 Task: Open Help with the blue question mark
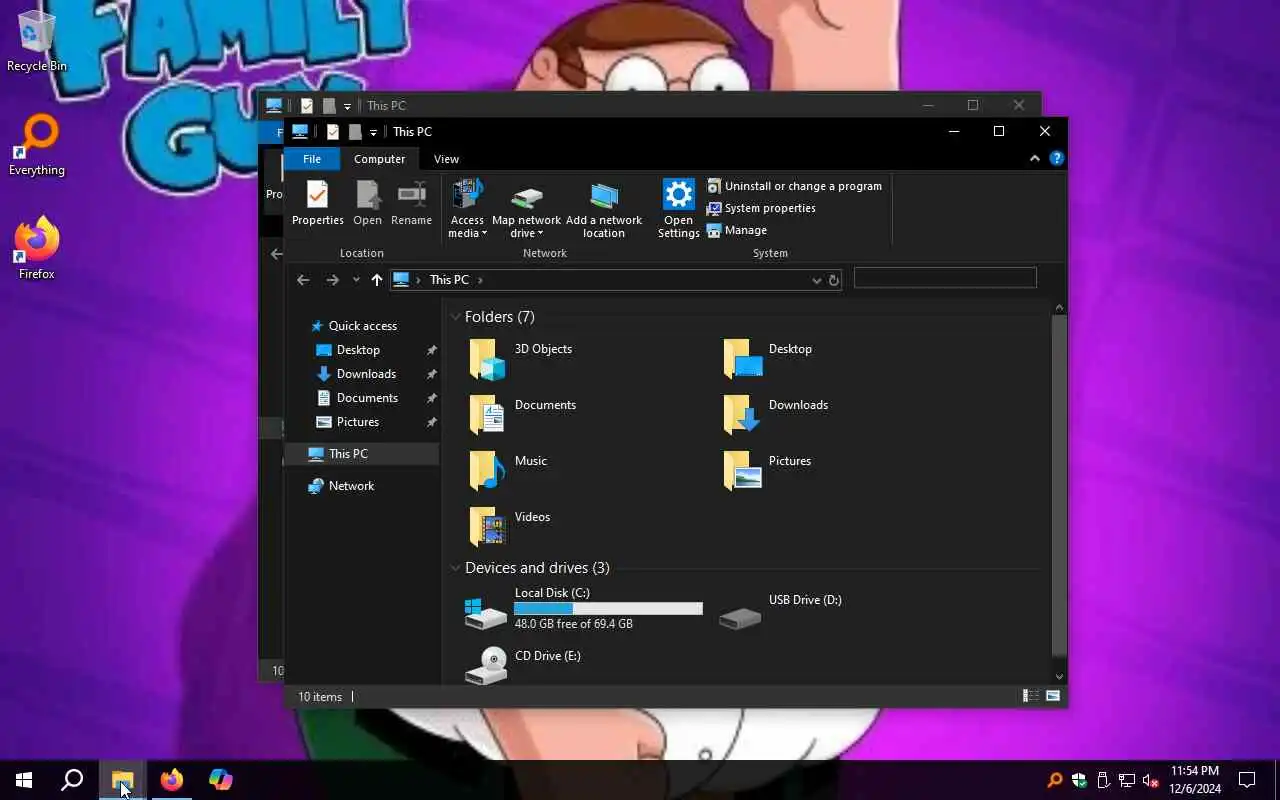pos(1056,159)
